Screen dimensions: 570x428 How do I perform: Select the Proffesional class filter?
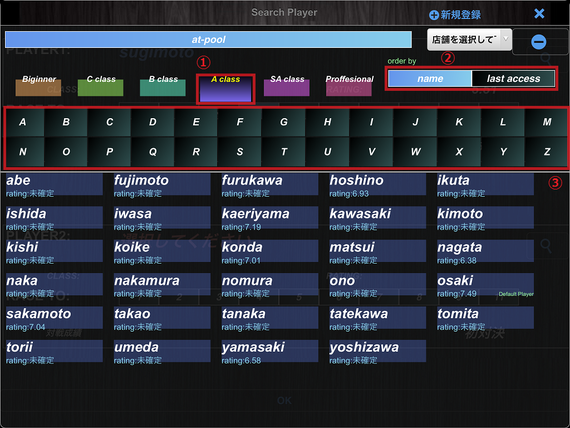click(349, 85)
